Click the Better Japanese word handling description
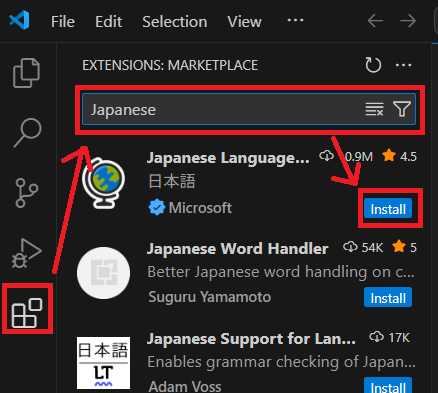Image resolution: width=438 pixels, height=393 pixels. [281, 272]
